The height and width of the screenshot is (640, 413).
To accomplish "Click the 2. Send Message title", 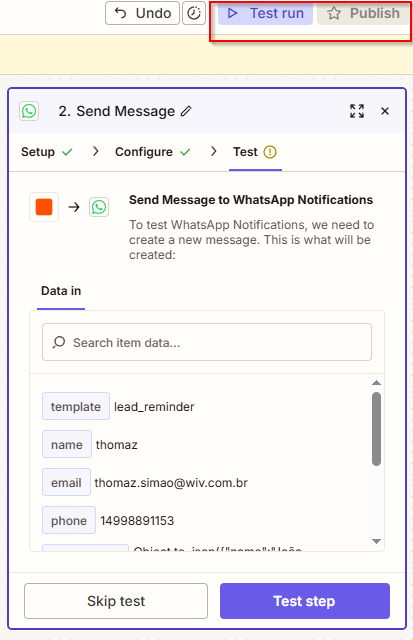I will coord(117,111).
